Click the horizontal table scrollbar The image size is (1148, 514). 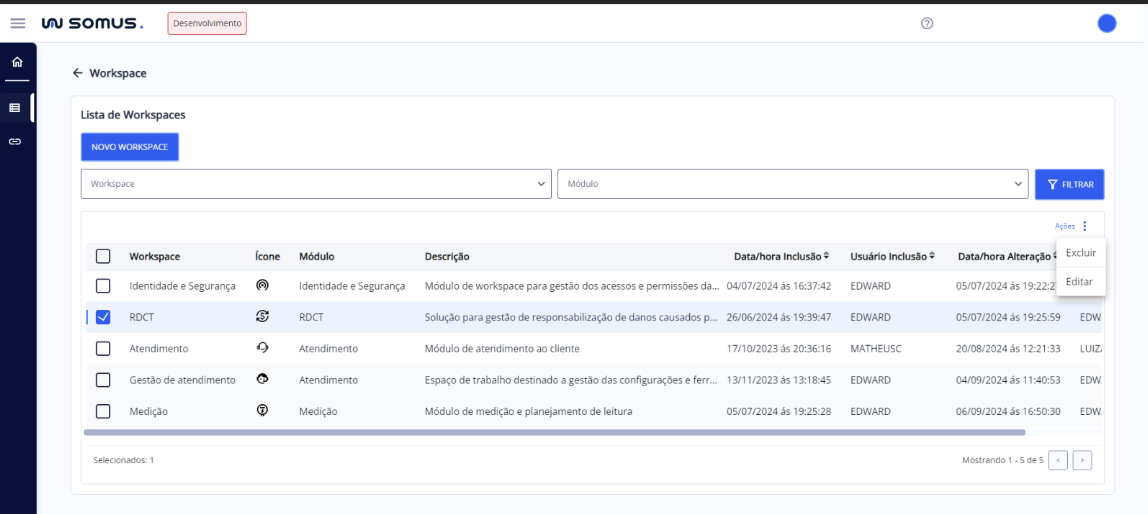[x=554, y=432]
